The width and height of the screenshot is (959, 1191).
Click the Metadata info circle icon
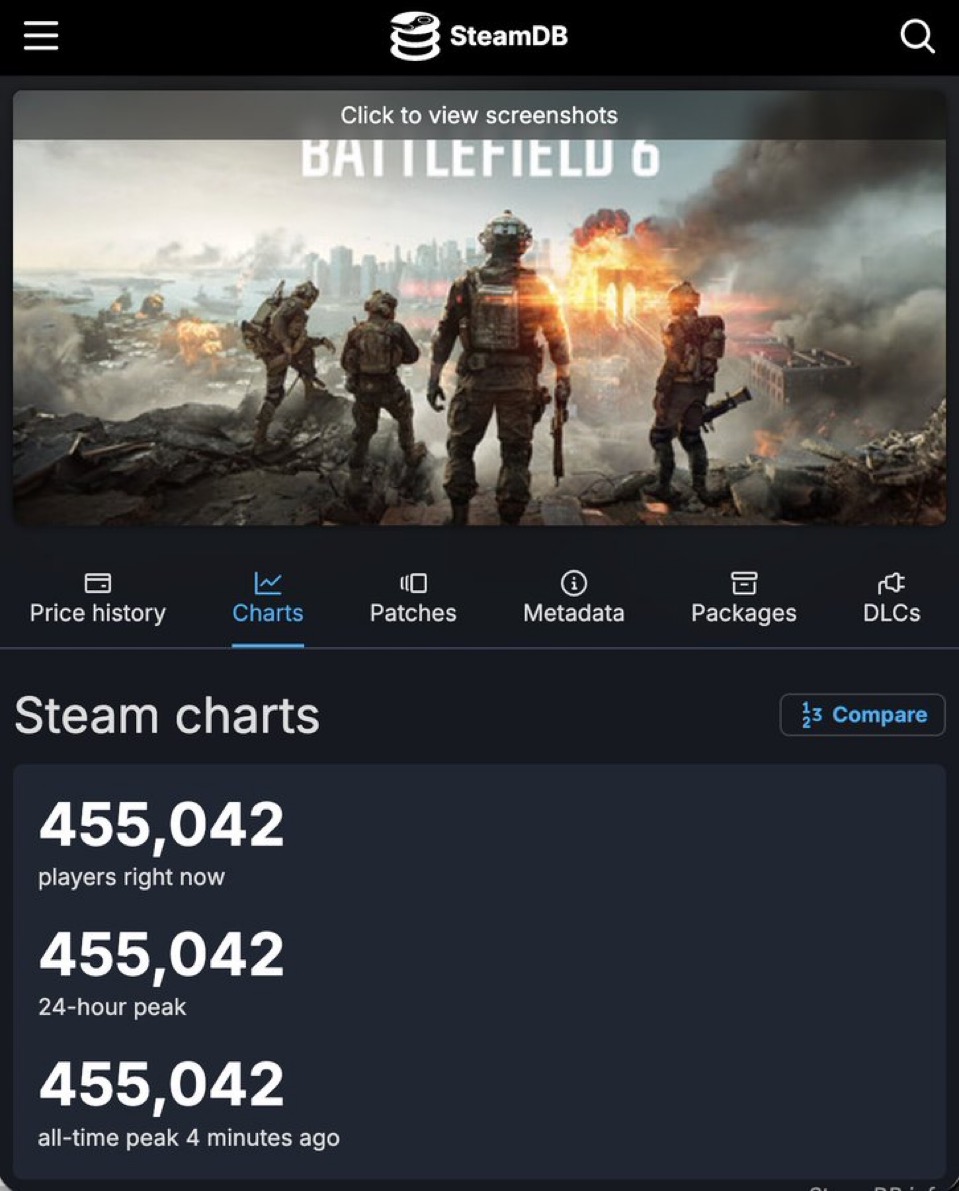click(573, 582)
